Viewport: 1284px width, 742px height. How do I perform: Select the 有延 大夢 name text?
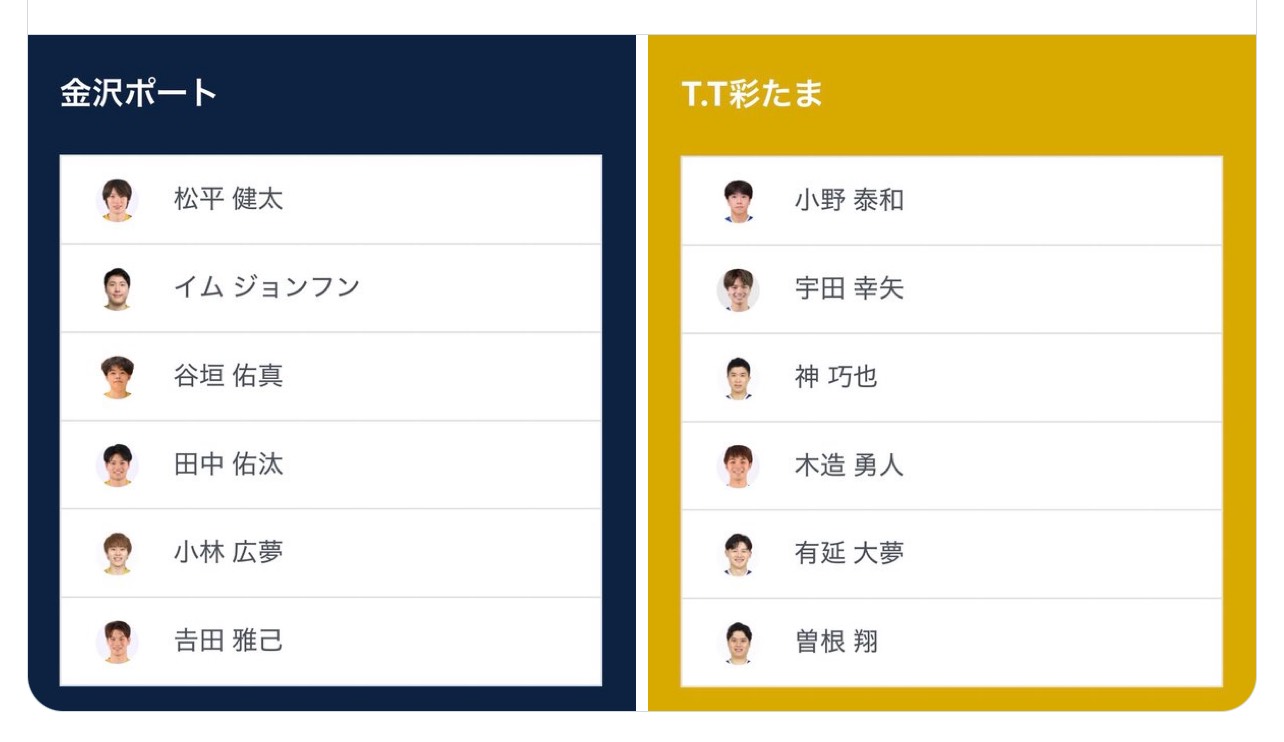pos(849,554)
